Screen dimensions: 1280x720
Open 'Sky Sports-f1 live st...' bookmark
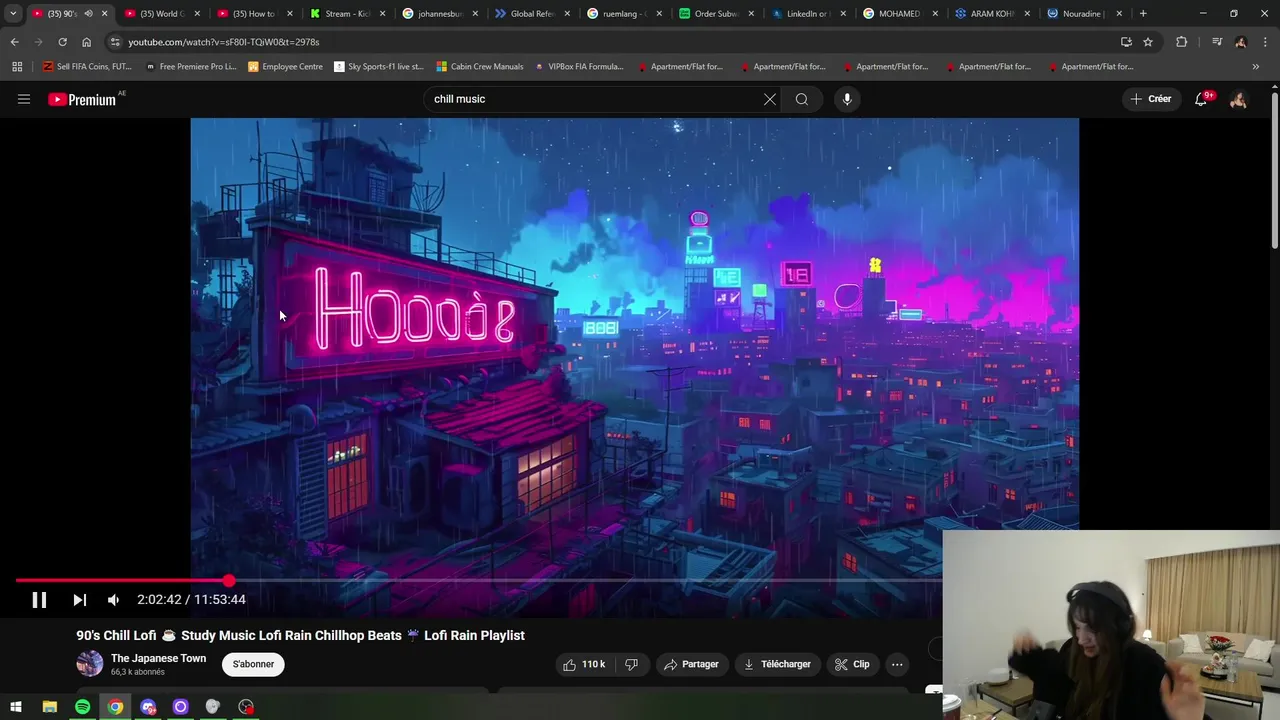point(379,67)
